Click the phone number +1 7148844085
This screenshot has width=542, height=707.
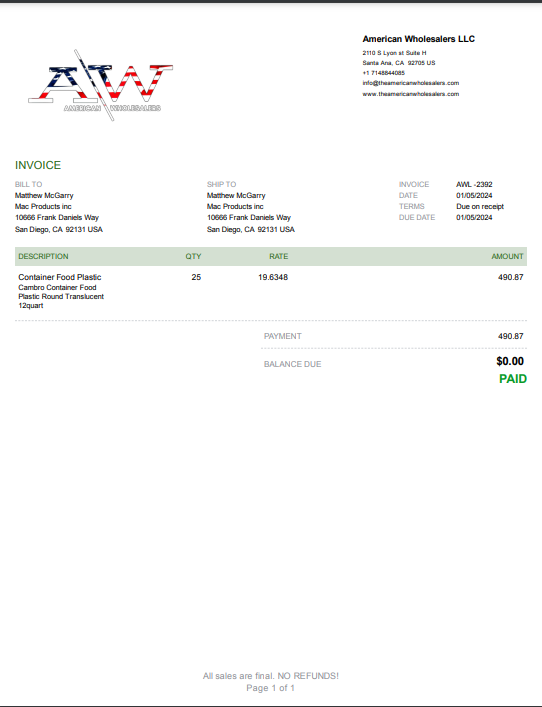pyautogui.click(x=383, y=73)
